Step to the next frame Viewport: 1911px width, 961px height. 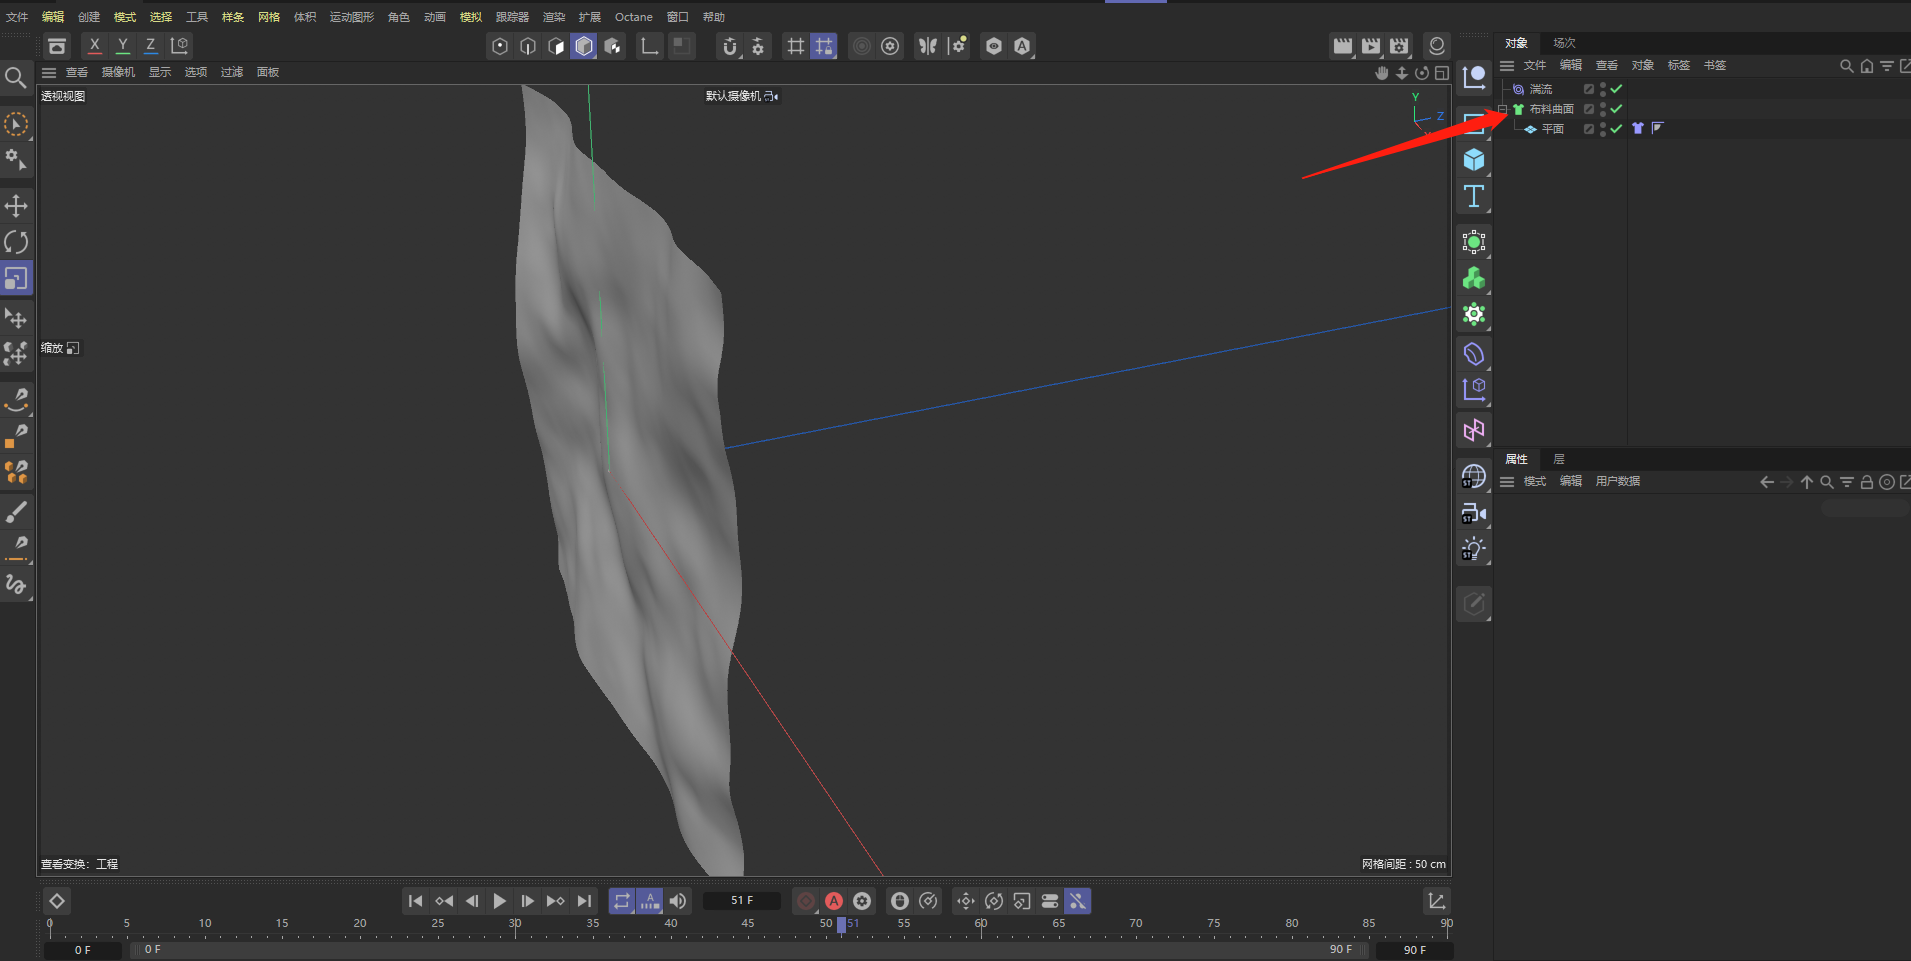tap(527, 901)
